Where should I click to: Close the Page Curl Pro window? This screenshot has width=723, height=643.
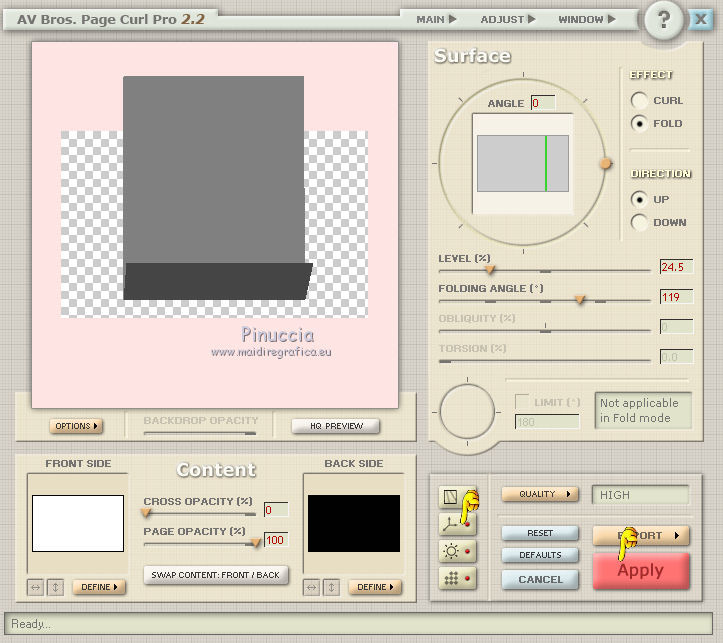point(701,19)
